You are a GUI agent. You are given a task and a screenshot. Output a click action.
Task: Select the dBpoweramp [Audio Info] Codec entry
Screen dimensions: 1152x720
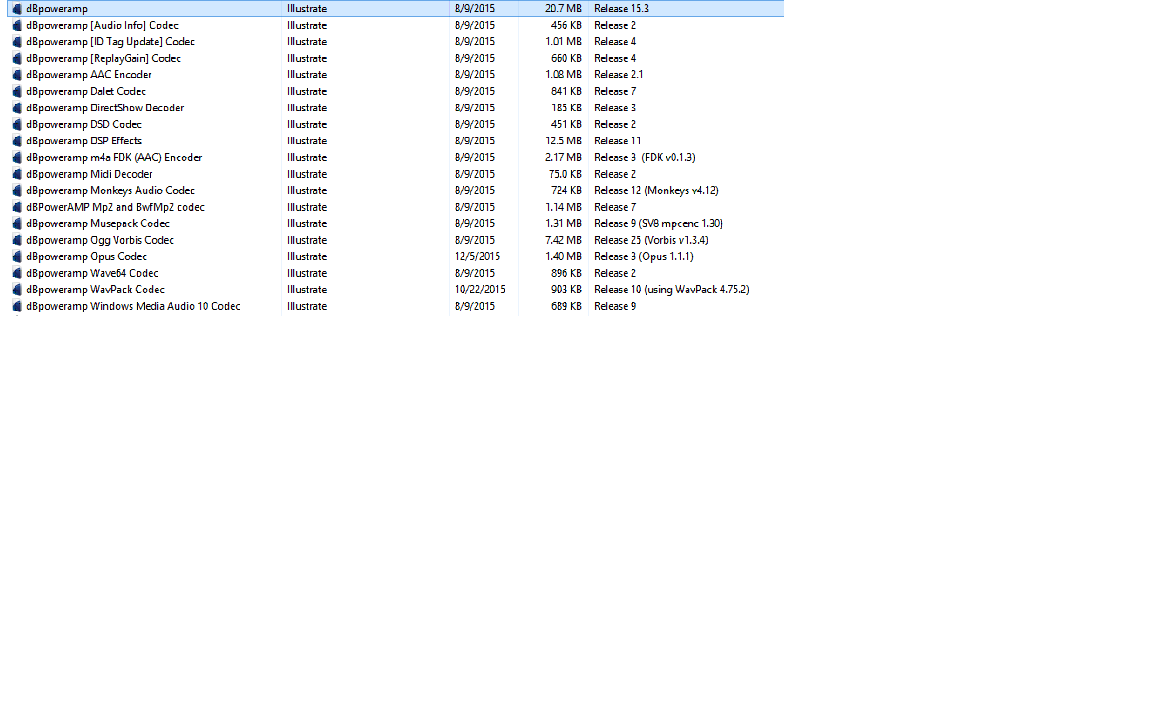(x=102, y=25)
